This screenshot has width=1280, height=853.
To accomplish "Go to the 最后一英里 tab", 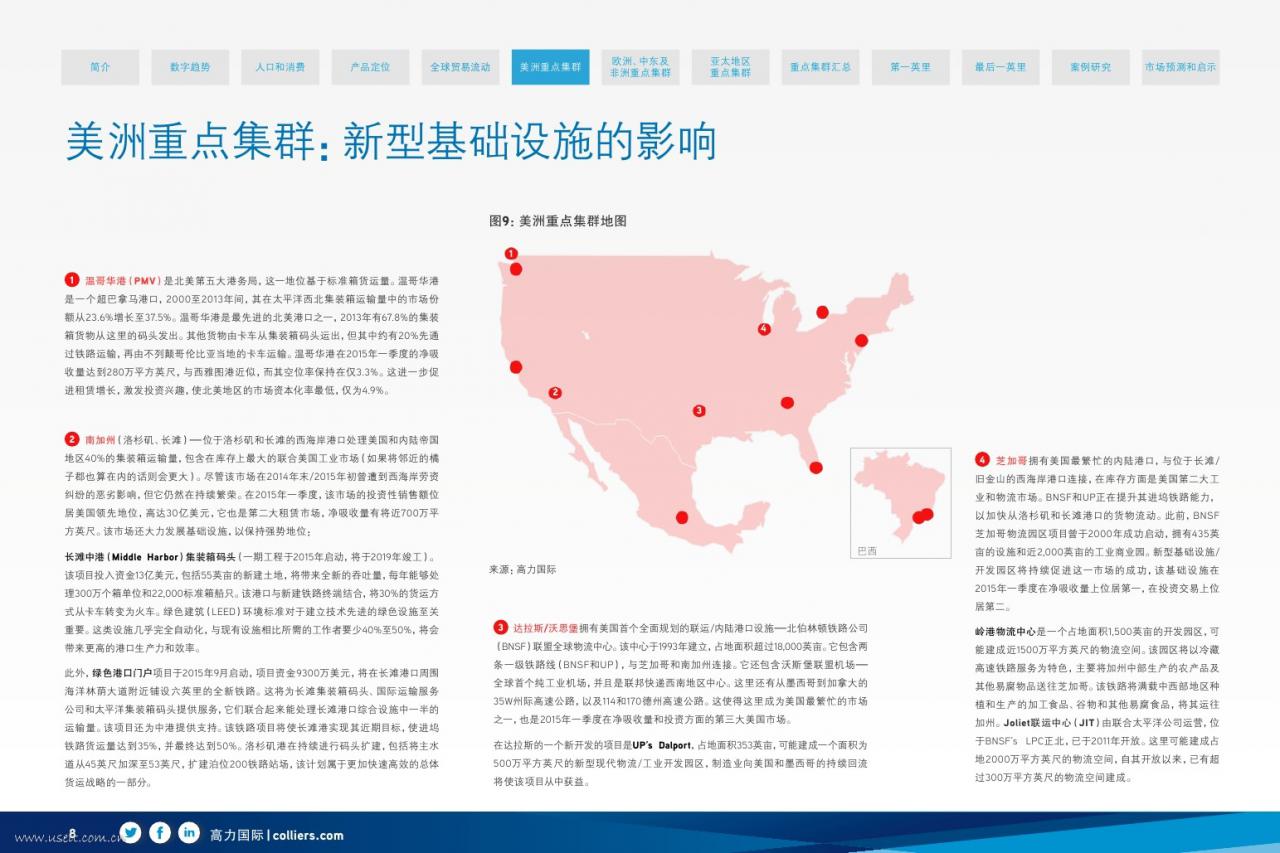I will [1000, 67].
